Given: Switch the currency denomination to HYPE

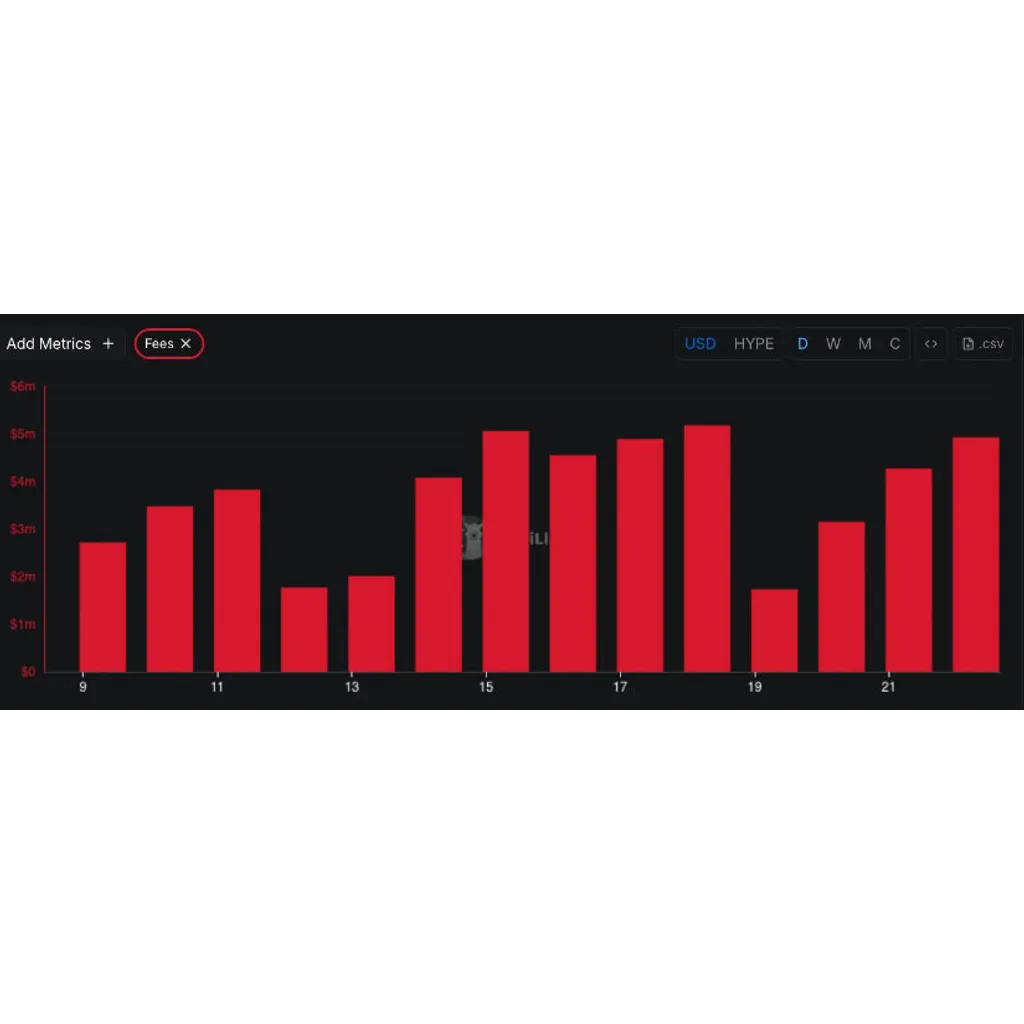Looking at the screenshot, I should point(754,344).
